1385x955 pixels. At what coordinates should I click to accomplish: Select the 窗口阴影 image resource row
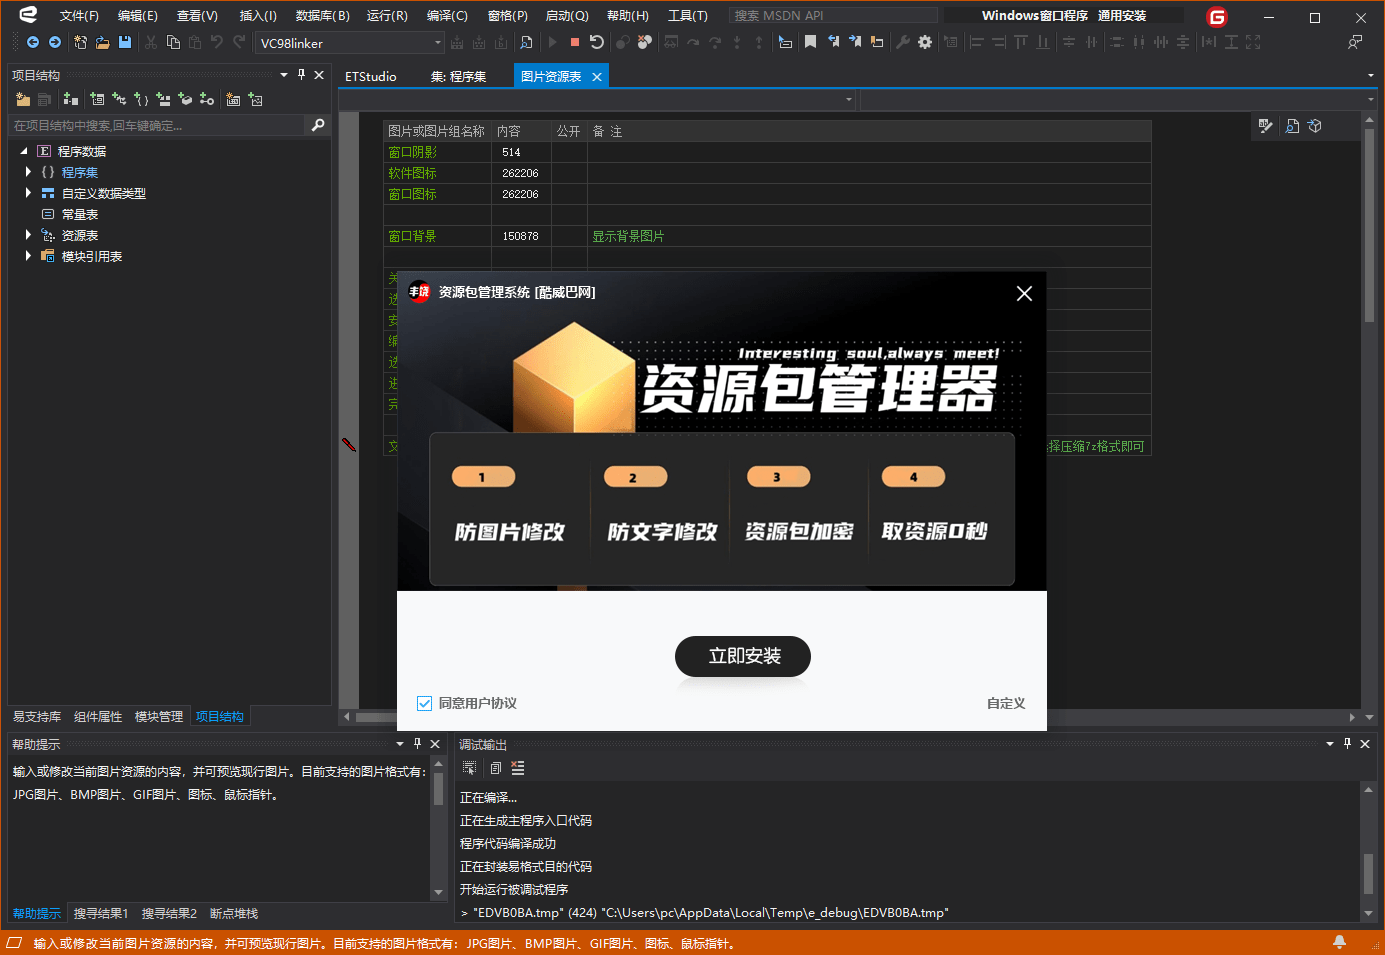[768, 152]
